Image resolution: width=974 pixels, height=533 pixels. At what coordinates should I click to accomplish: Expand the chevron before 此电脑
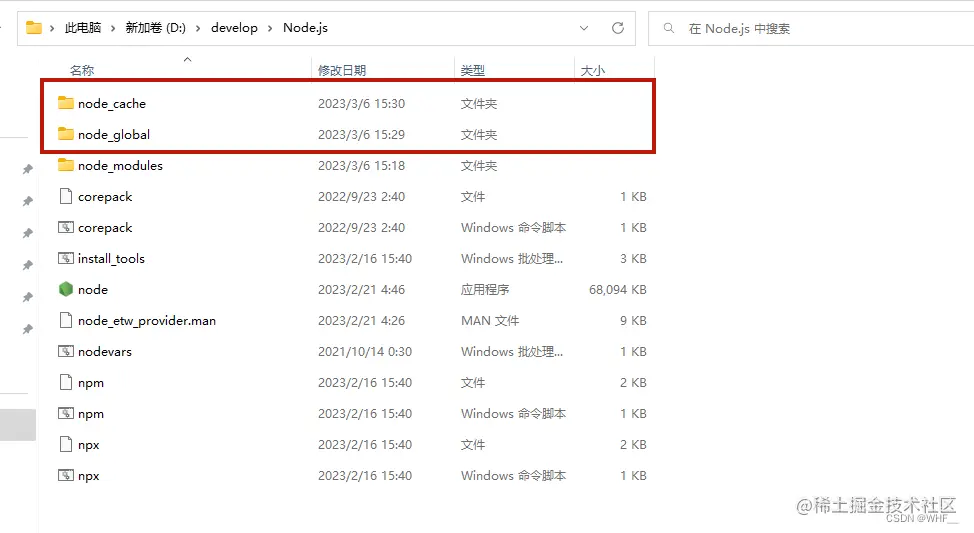coord(52,28)
